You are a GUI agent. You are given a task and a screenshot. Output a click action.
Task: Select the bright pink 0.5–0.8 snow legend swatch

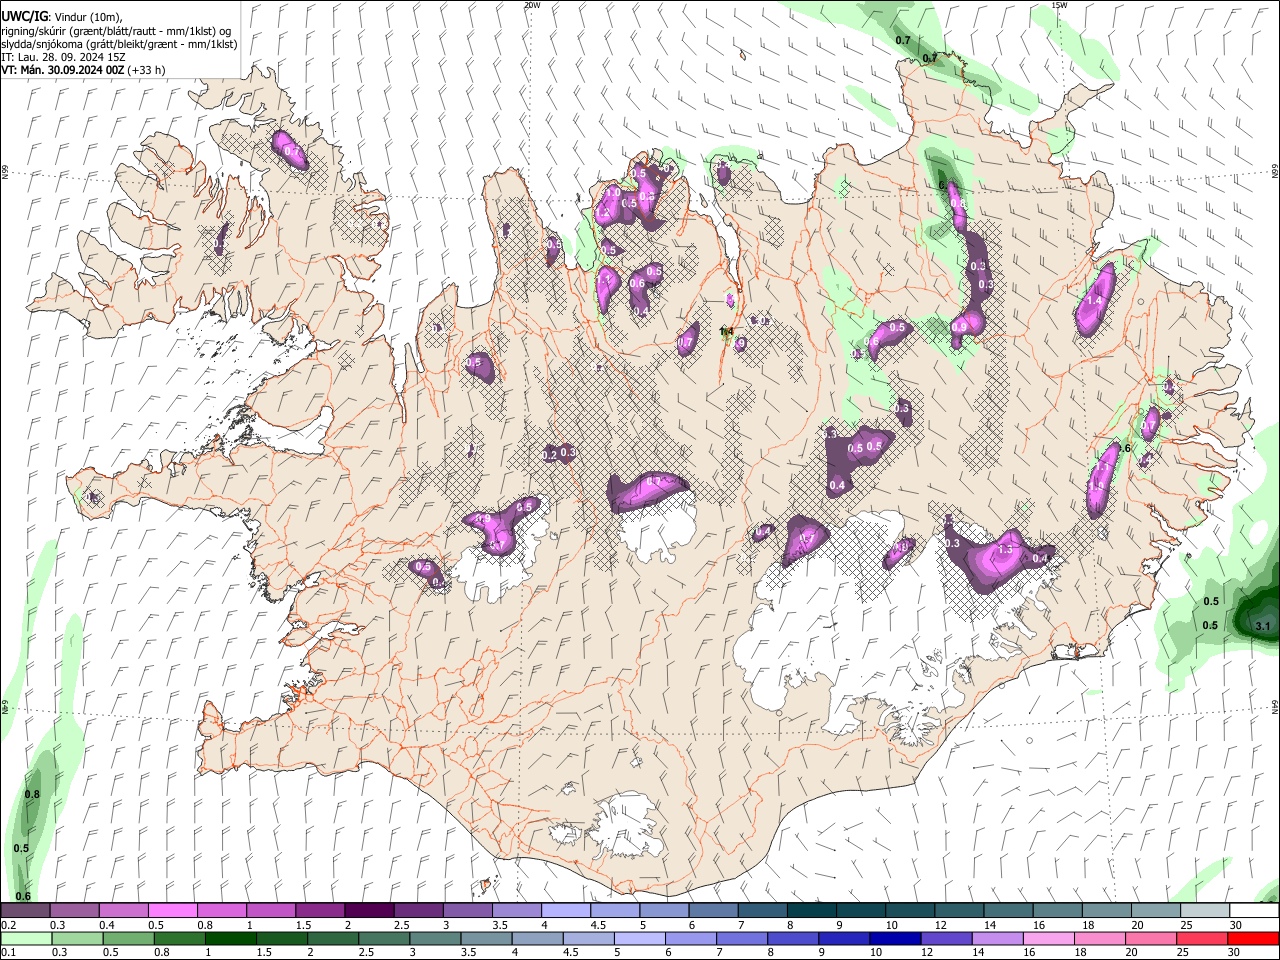pyautogui.click(x=172, y=911)
